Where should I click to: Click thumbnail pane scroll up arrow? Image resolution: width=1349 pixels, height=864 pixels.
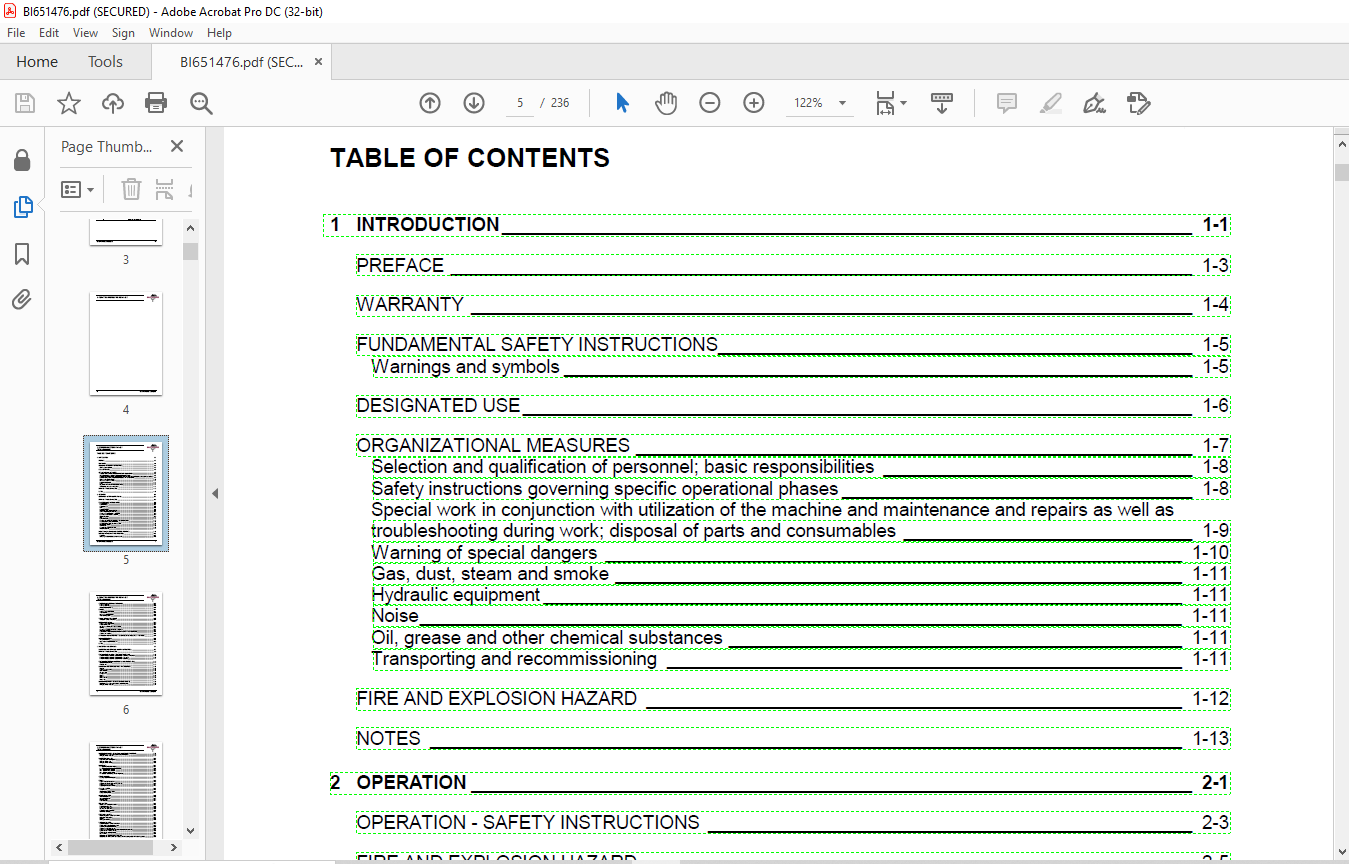(190, 228)
